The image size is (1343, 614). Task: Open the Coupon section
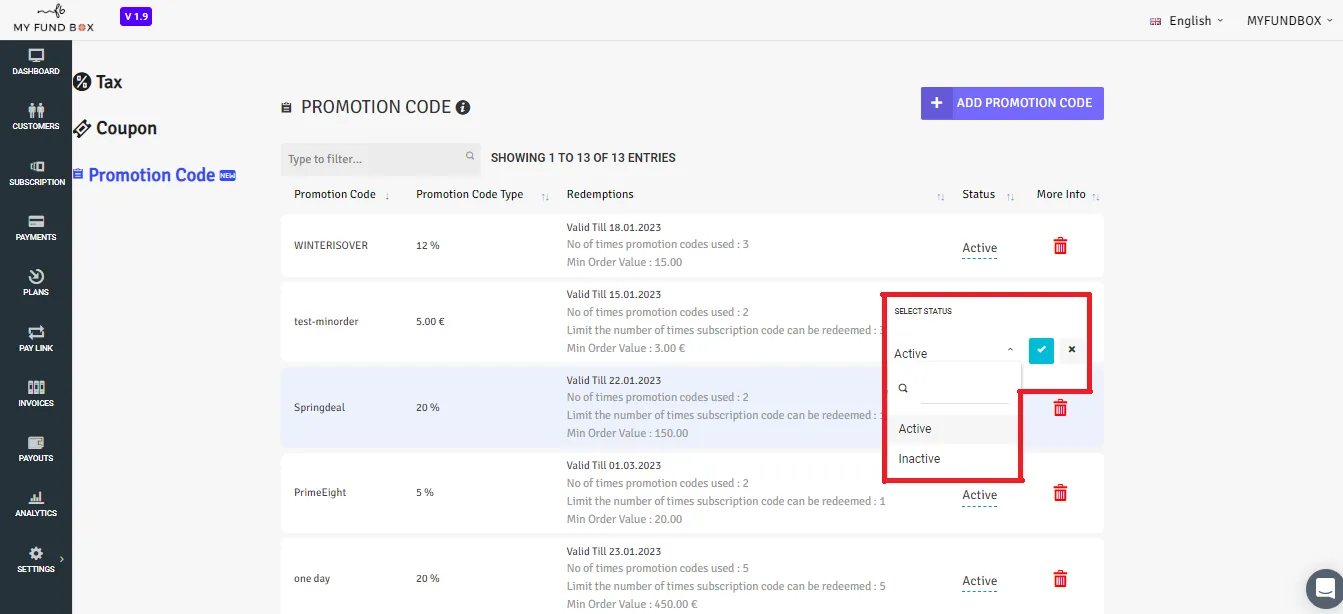pyautogui.click(x=115, y=128)
